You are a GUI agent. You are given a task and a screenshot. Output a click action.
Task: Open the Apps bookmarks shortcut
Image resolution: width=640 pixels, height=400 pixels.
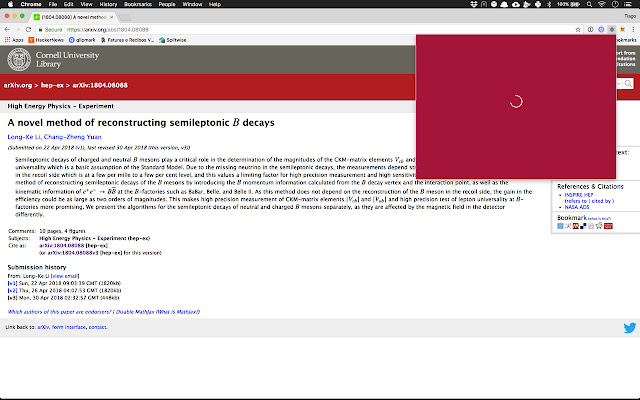coord(14,40)
